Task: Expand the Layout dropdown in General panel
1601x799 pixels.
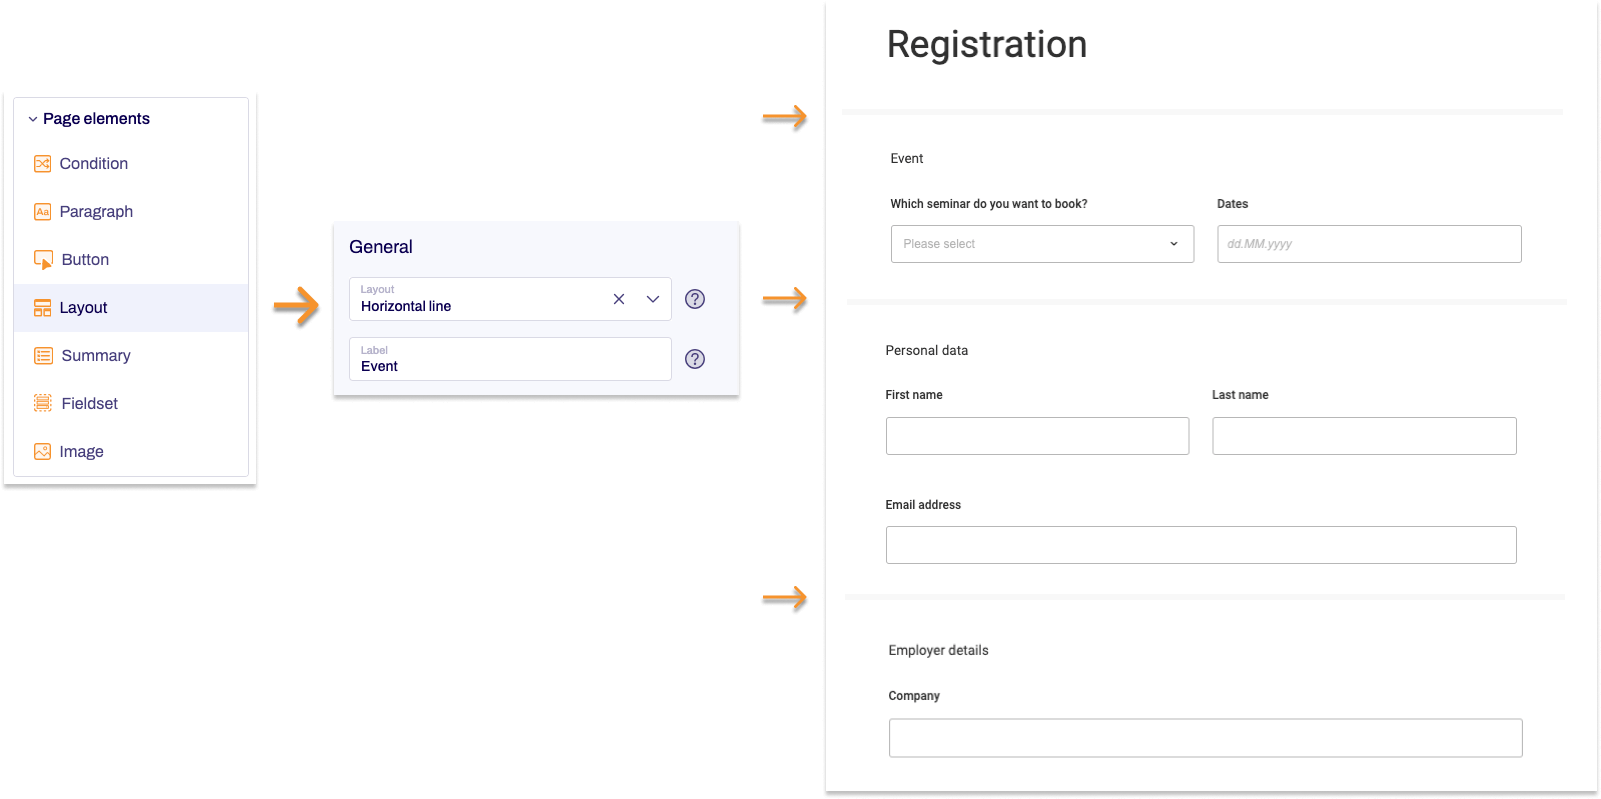Action: tap(652, 298)
